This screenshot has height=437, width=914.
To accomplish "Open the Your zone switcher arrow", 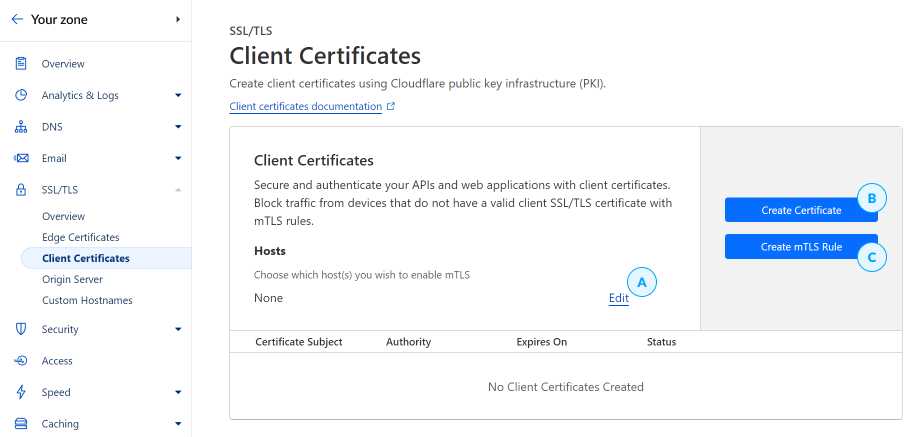I will click(178, 19).
